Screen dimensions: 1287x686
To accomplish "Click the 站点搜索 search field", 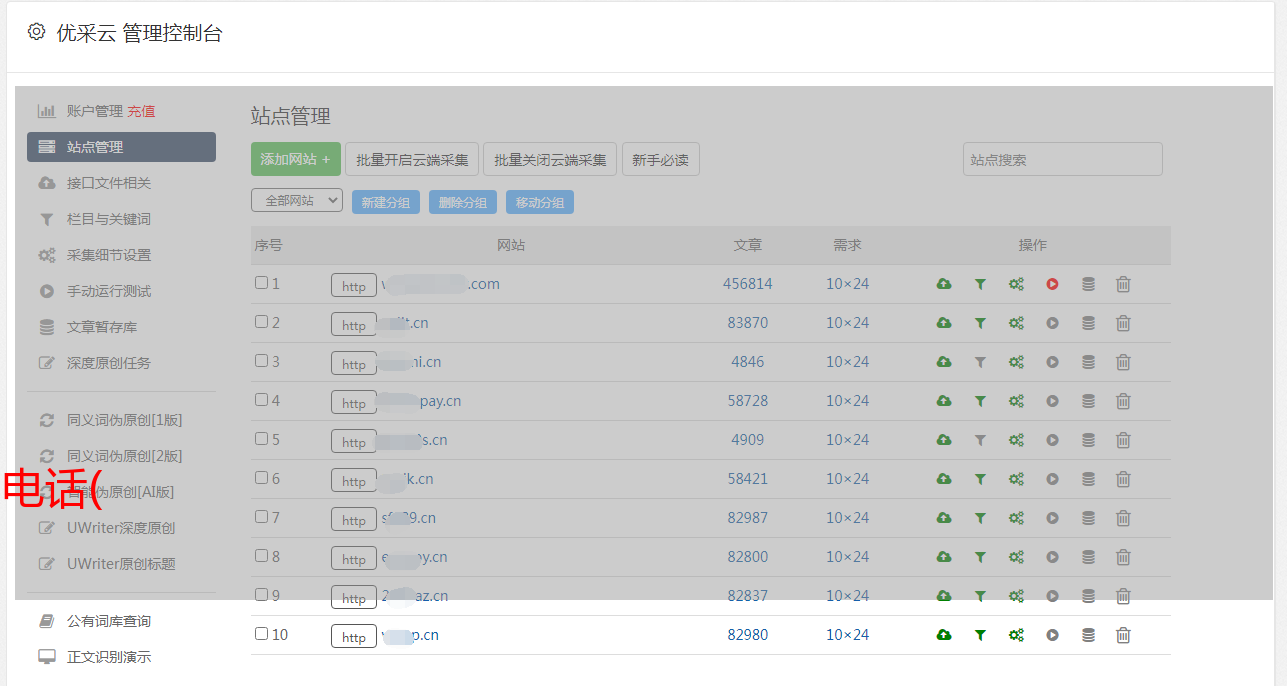I will (x=1062, y=159).
